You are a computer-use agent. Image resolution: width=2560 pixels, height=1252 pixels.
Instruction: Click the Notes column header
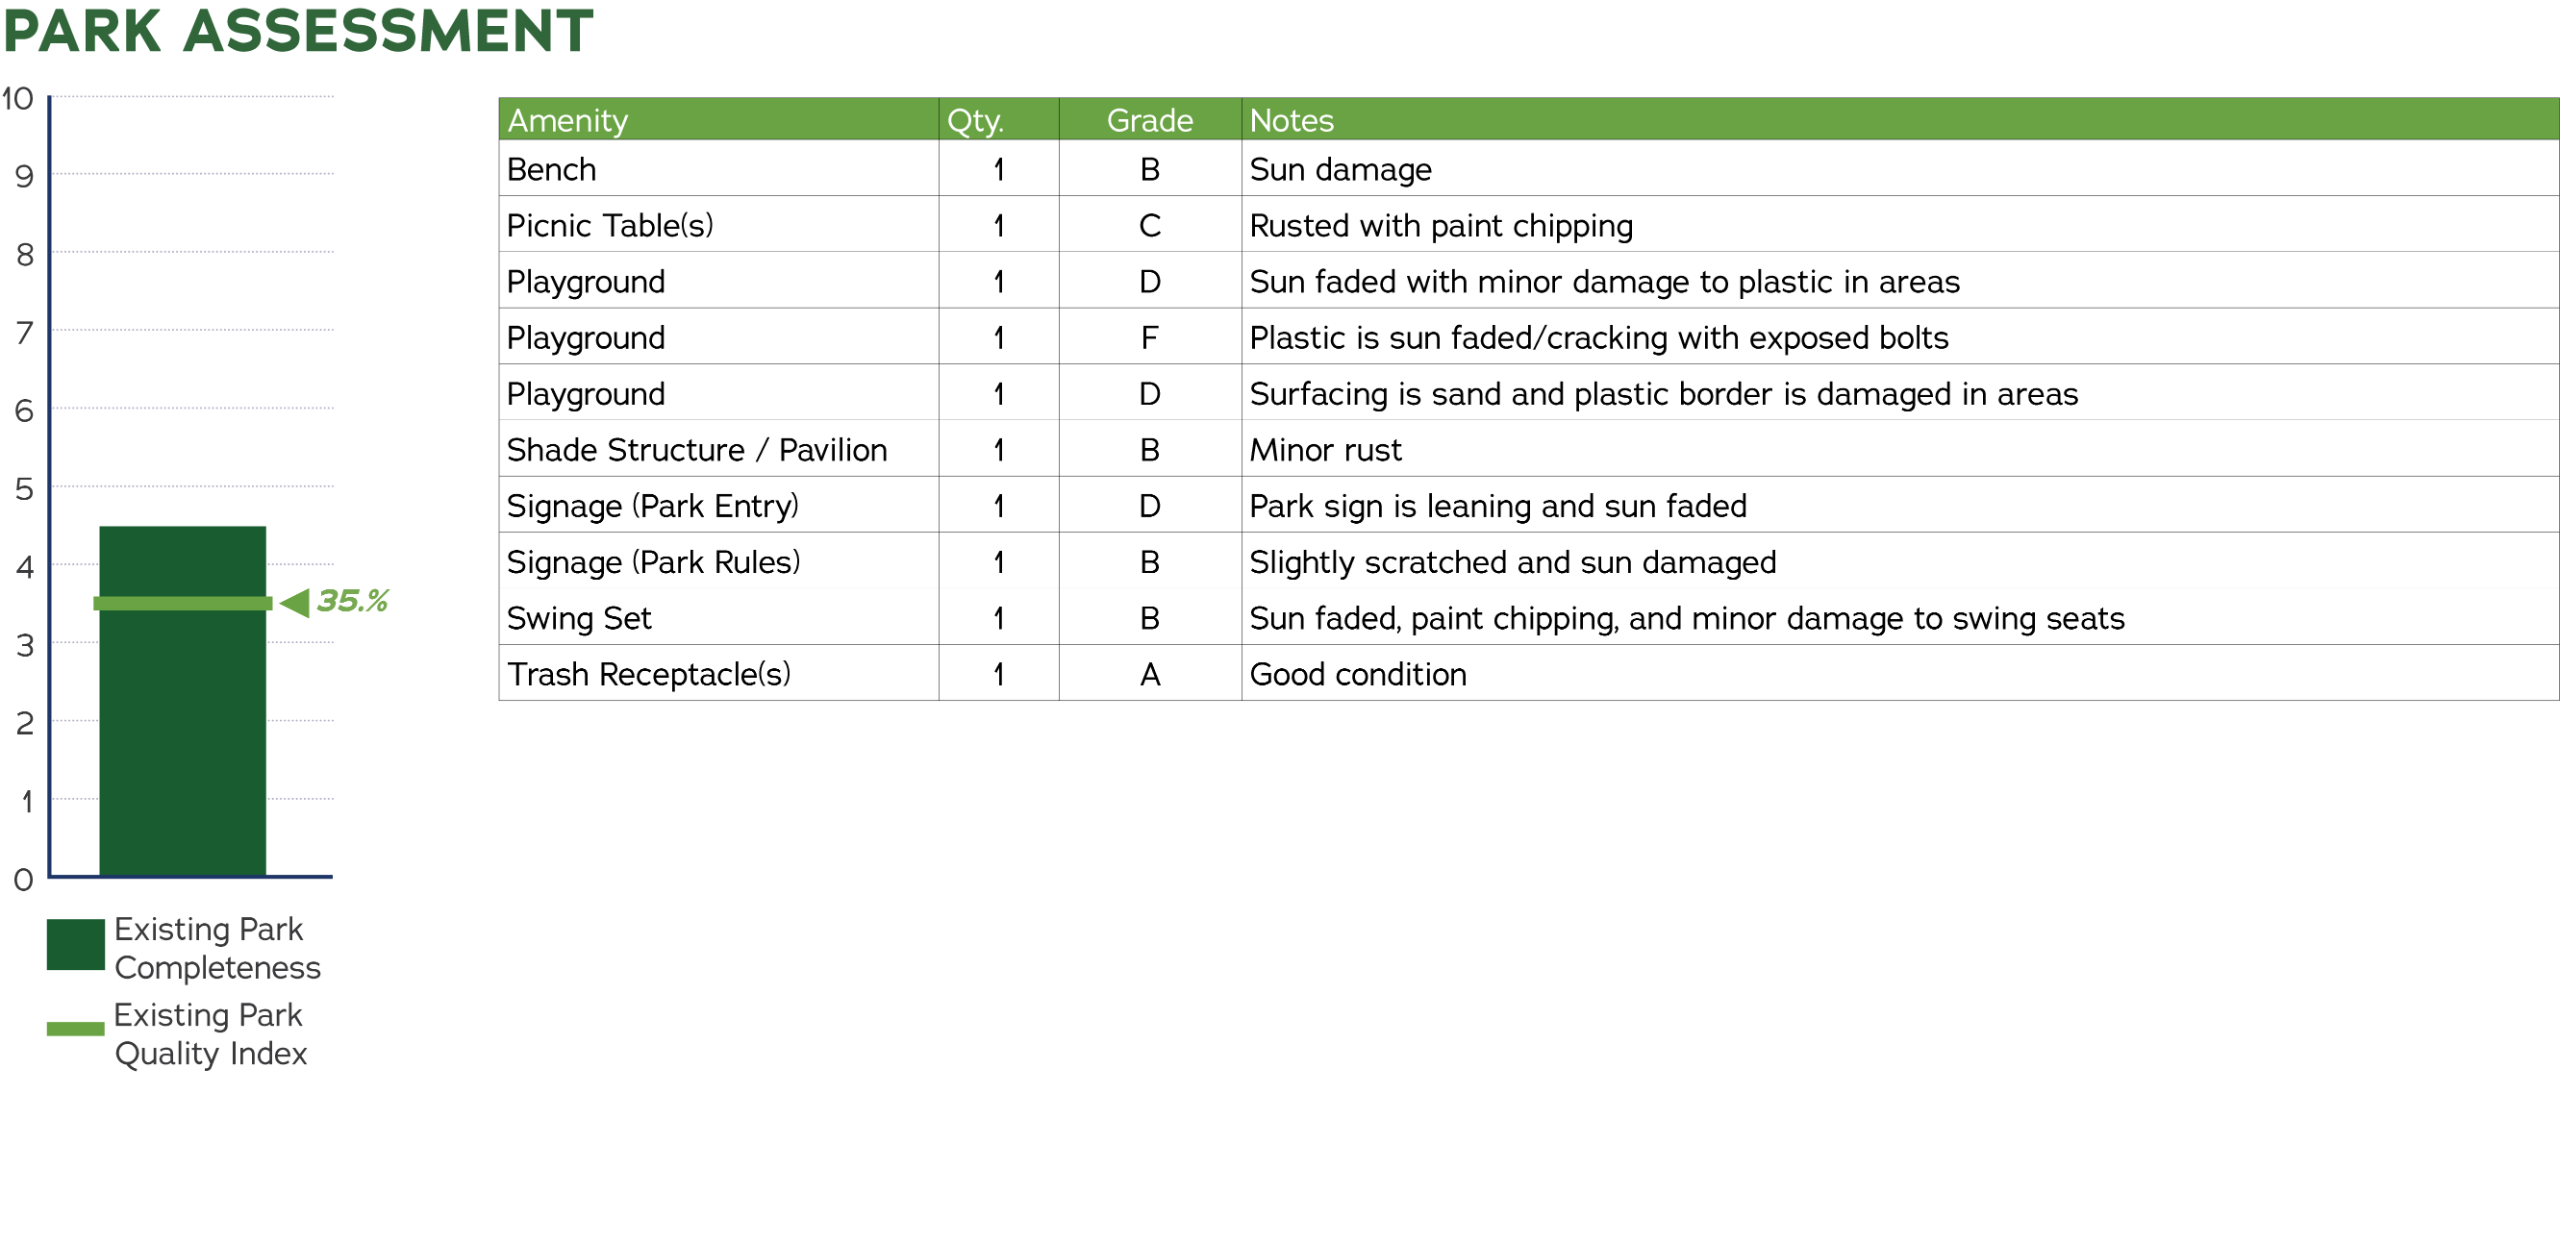[1291, 120]
